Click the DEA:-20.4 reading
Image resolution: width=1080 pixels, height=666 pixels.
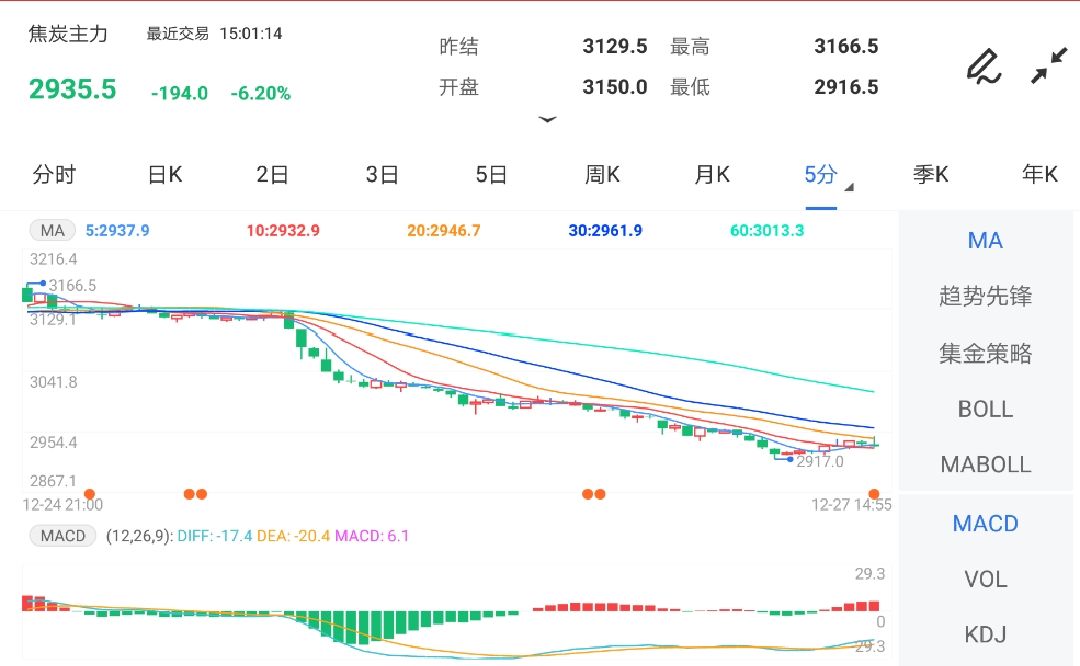tap(293, 536)
